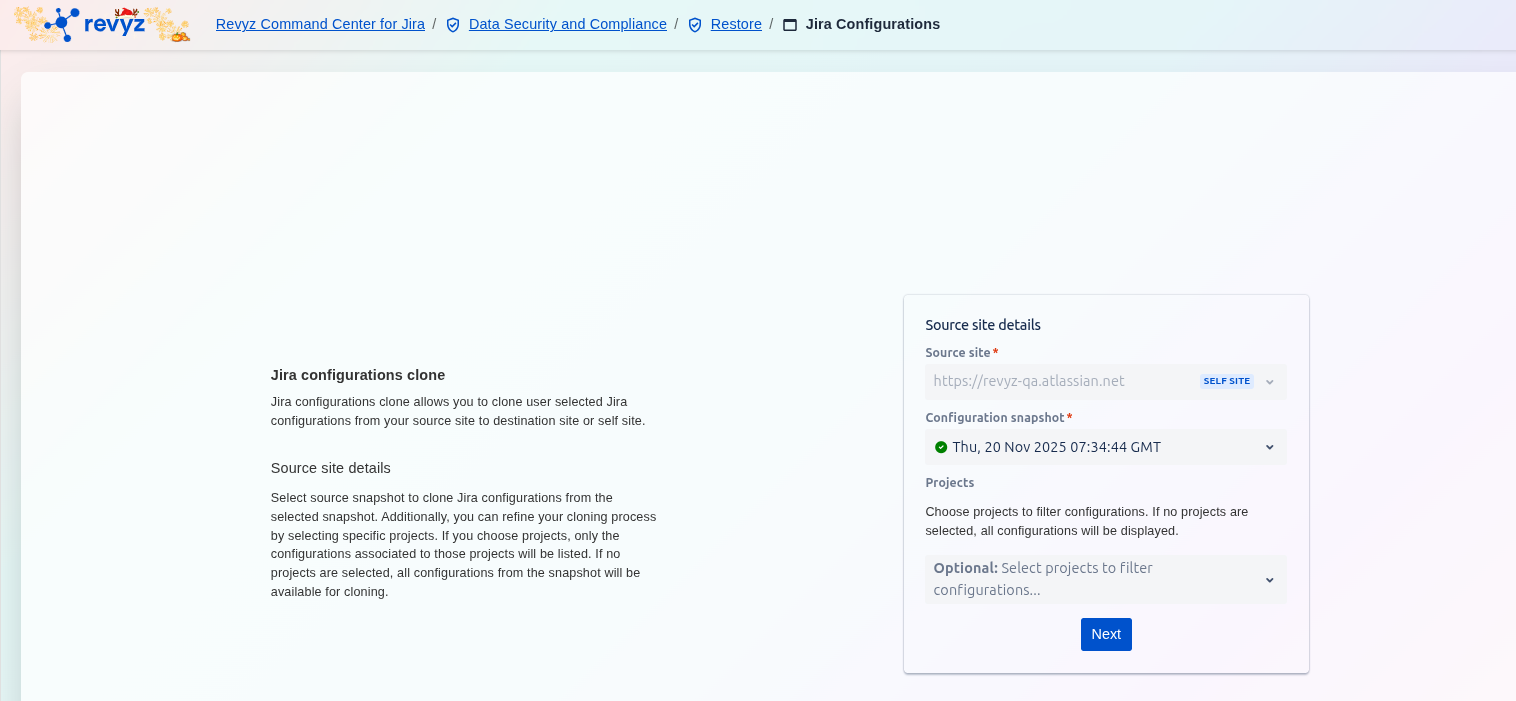Click shield icon beside Data Security and Compliance
Image resolution: width=1516 pixels, height=701 pixels.
pos(453,25)
